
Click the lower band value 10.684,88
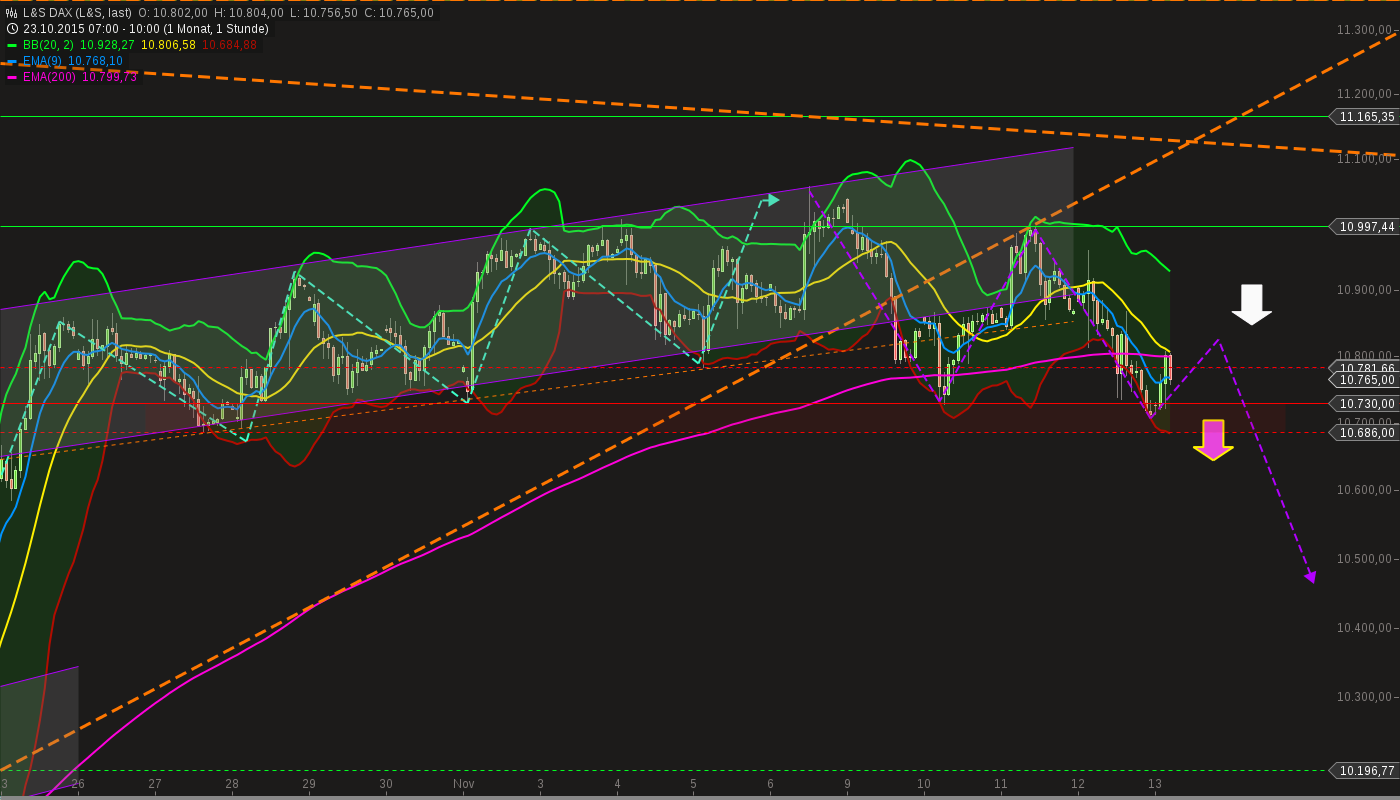pos(230,45)
